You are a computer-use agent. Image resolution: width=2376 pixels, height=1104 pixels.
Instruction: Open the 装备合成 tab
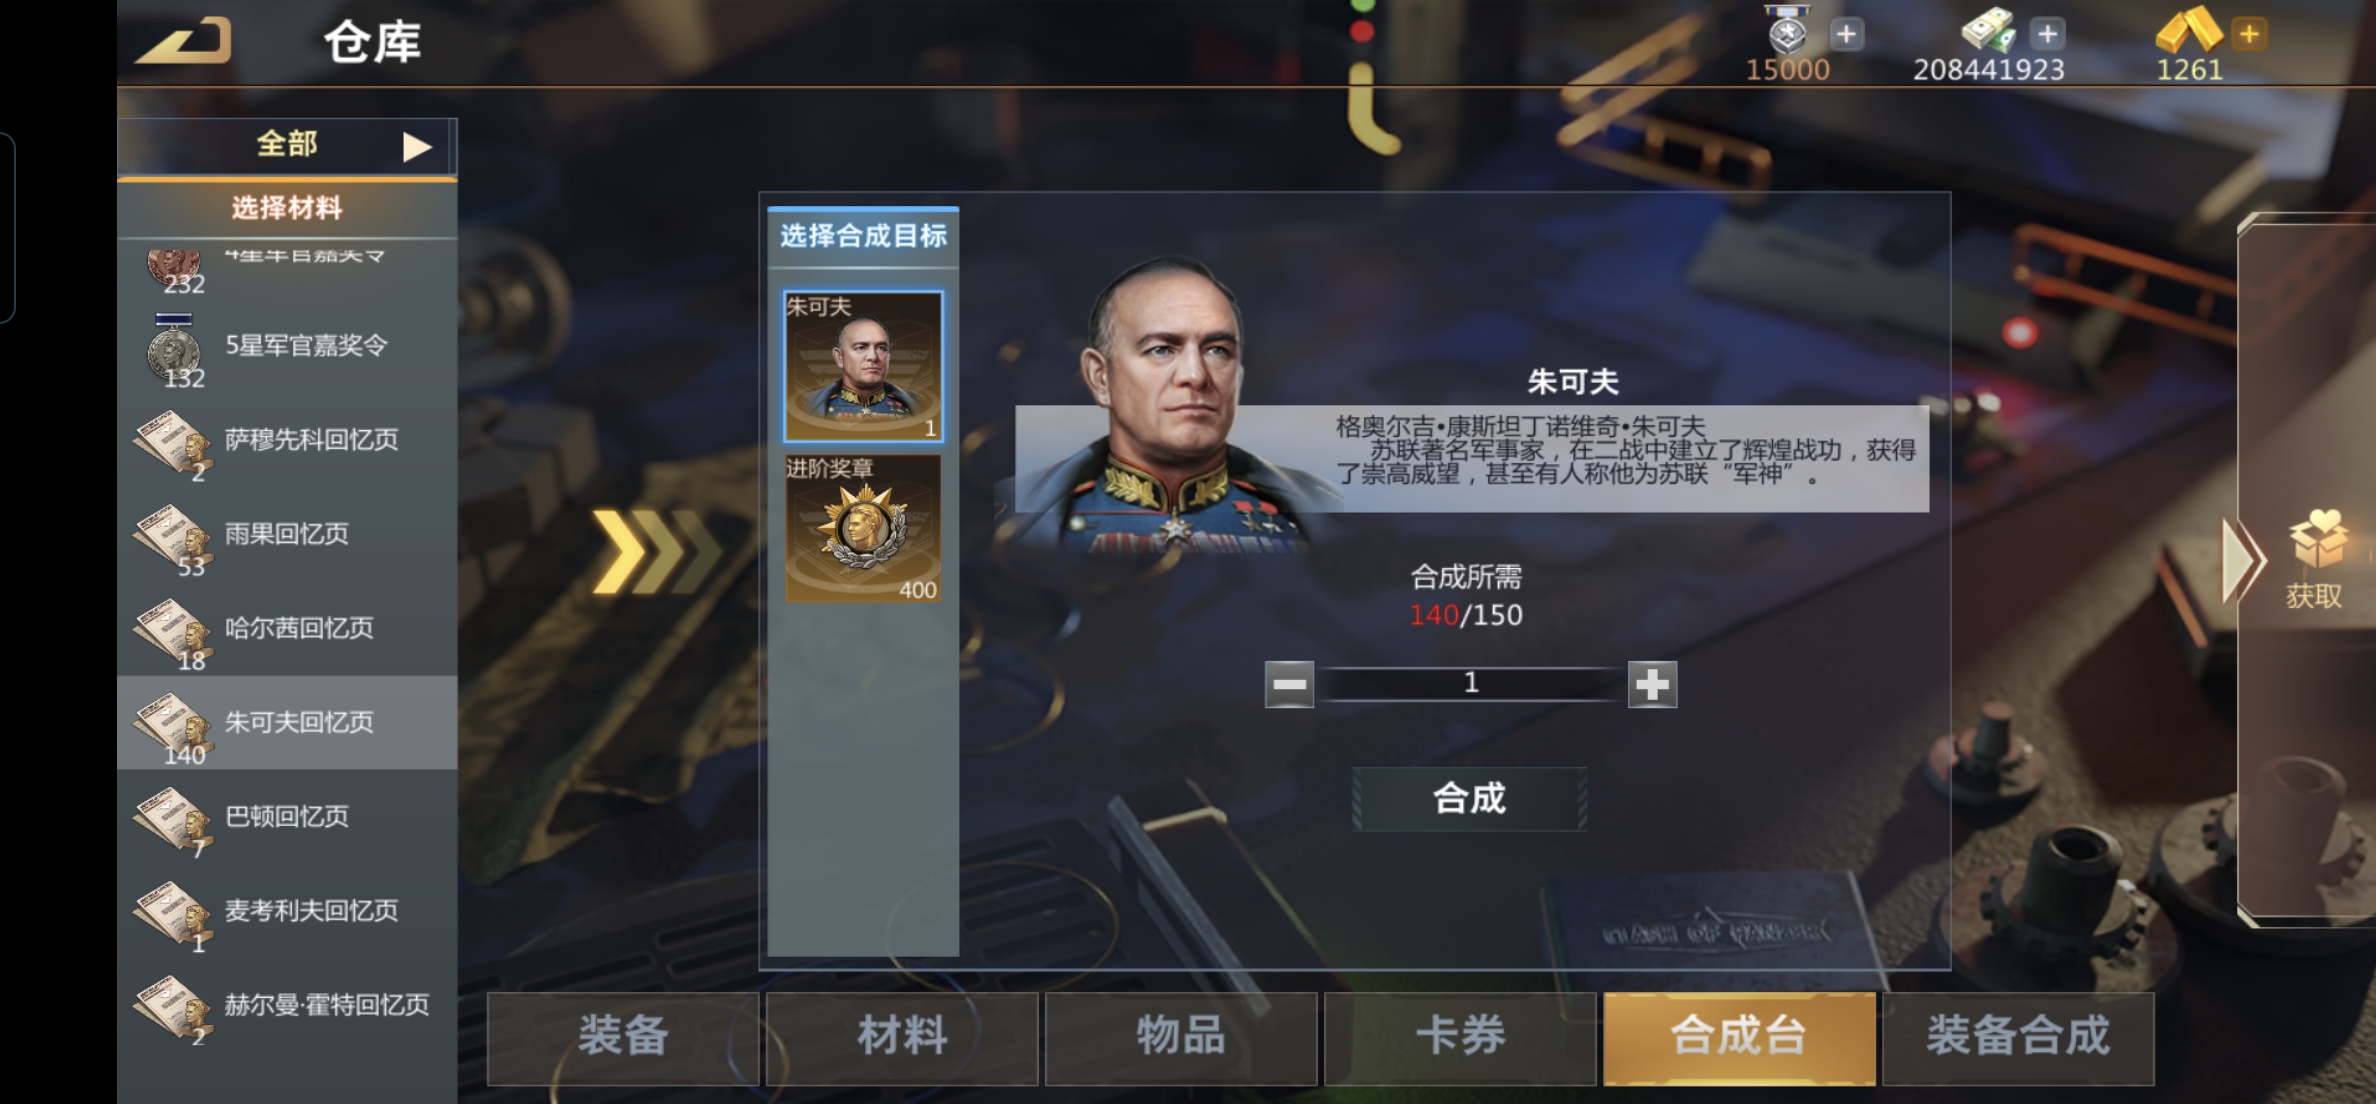tap(2018, 1037)
